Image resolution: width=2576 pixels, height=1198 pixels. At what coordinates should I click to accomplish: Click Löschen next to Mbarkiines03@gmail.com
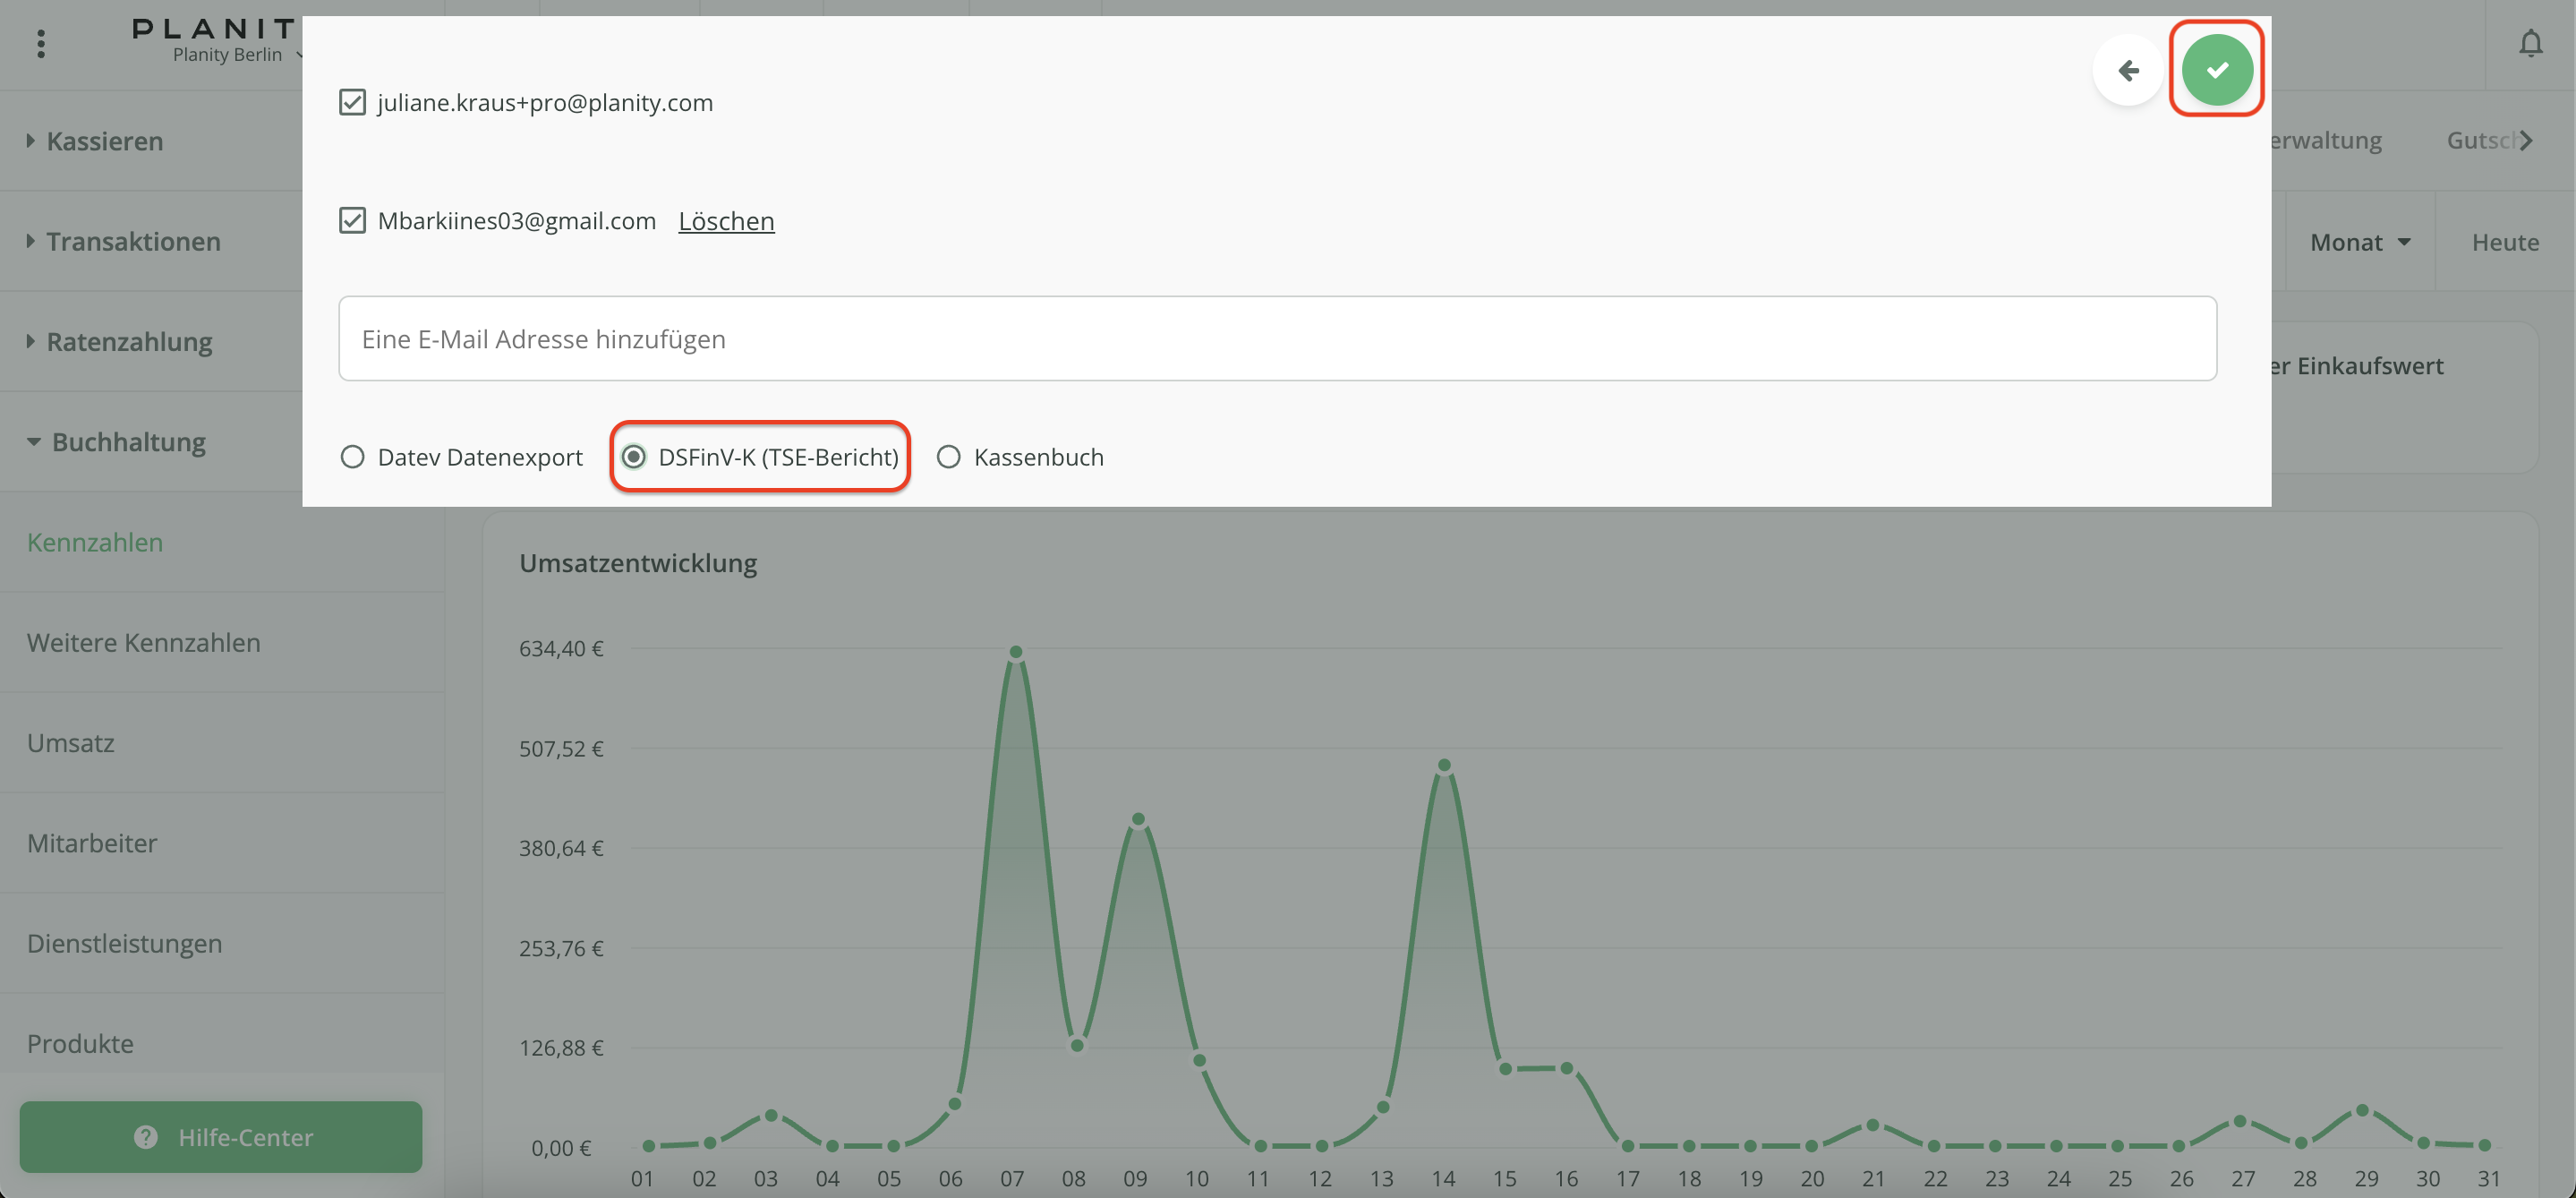click(726, 220)
